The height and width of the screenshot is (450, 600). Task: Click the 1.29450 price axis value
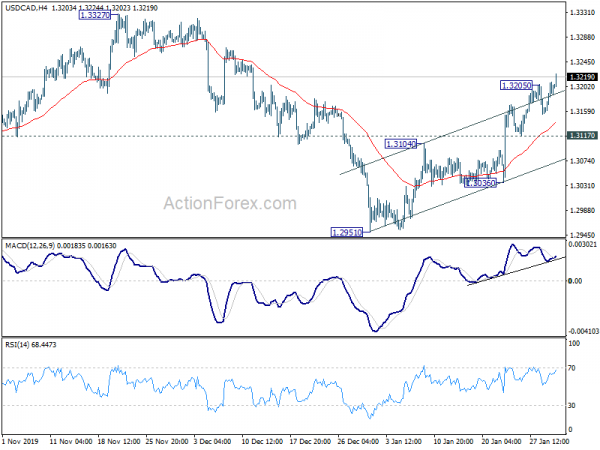coord(582,235)
